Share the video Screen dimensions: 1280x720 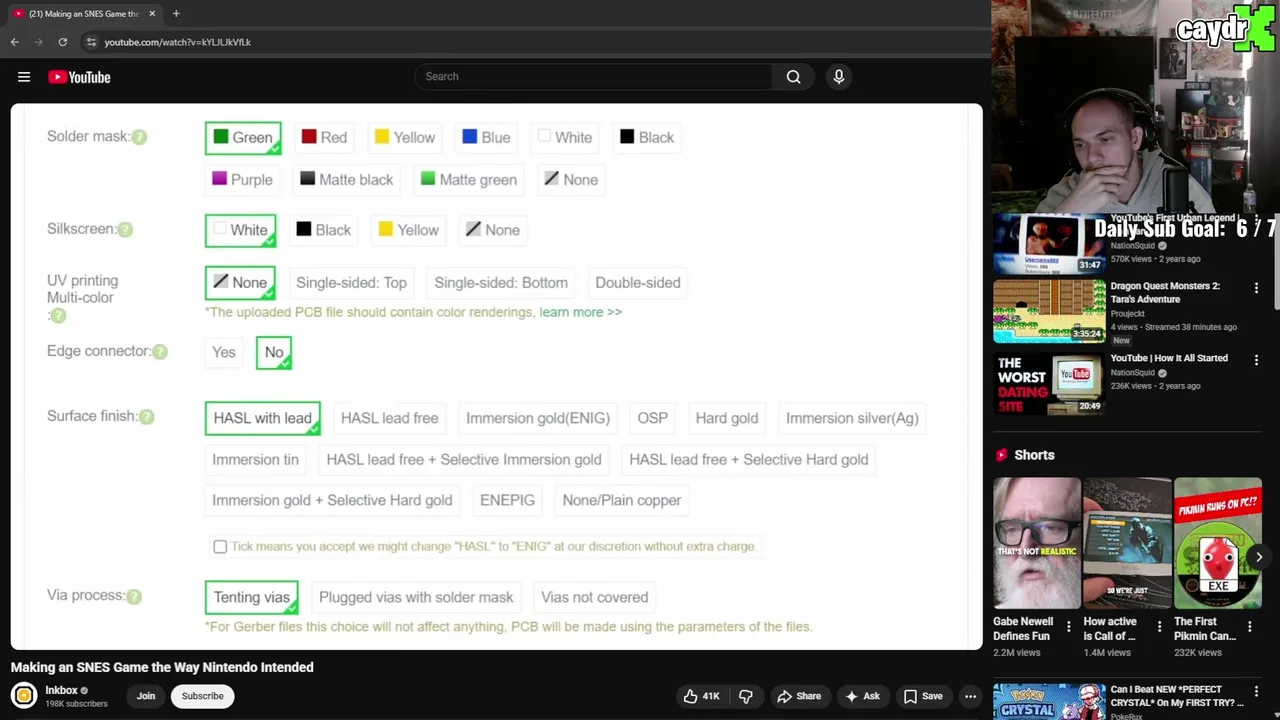pos(799,696)
